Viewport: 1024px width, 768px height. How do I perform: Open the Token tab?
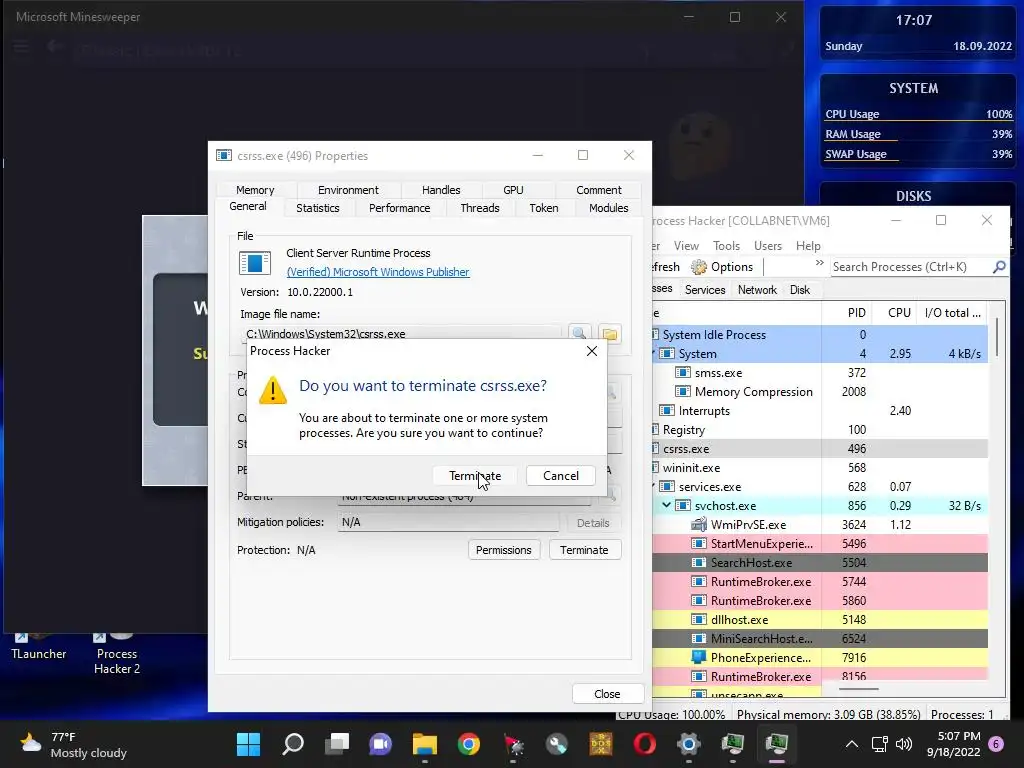tap(543, 208)
